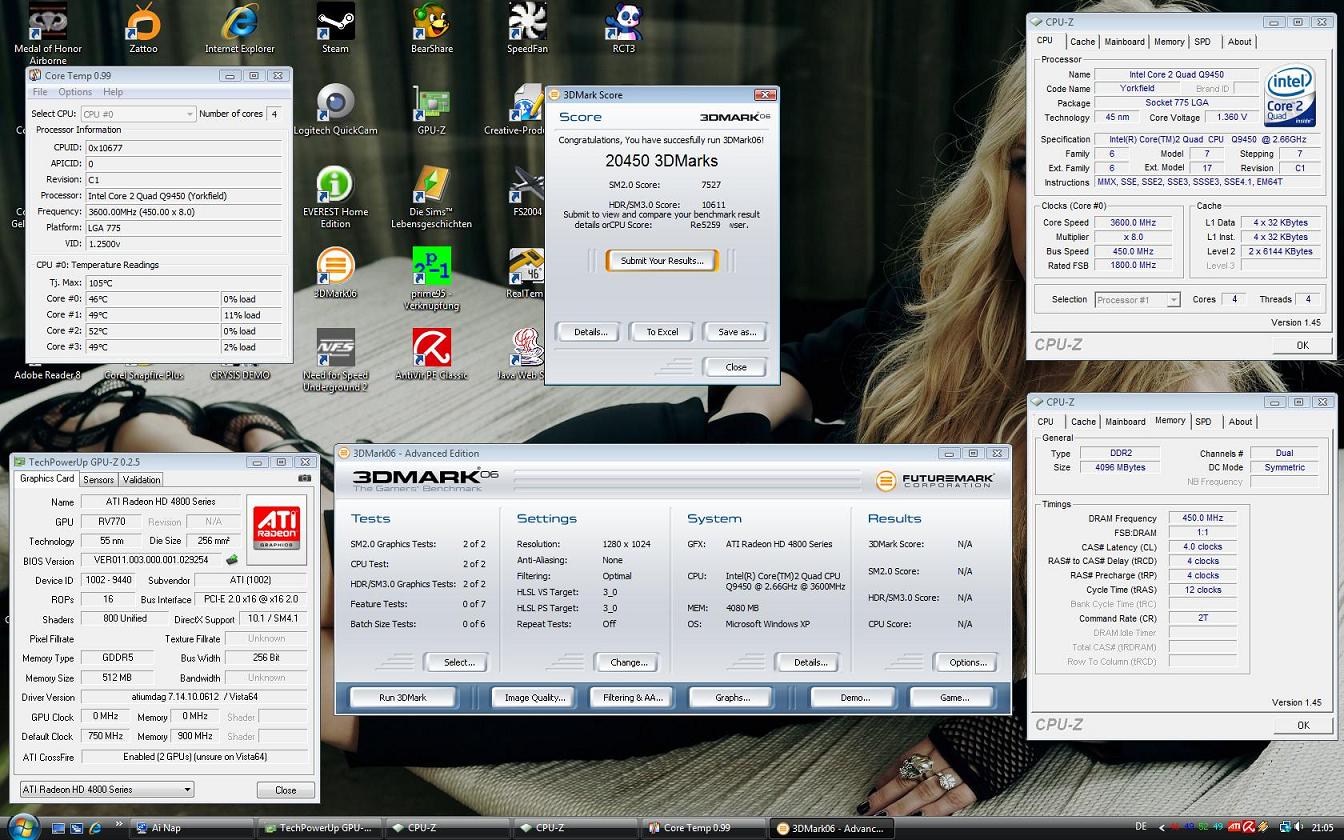Click the Number of cores field in Core Temp
The image size is (1344, 840).
[x=273, y=114]
